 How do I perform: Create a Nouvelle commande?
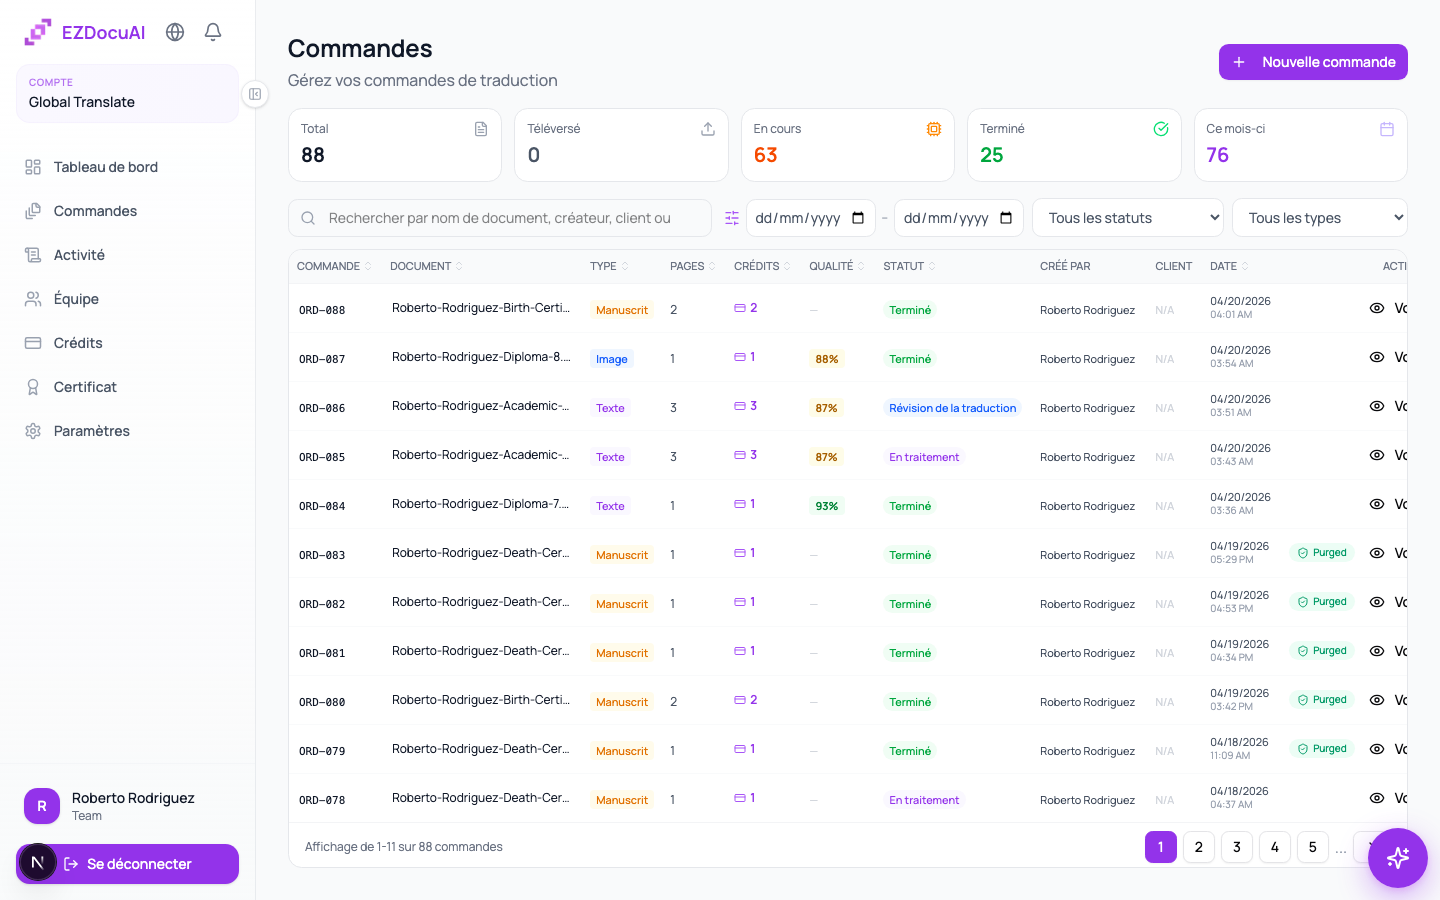(x=1313, y=62)
